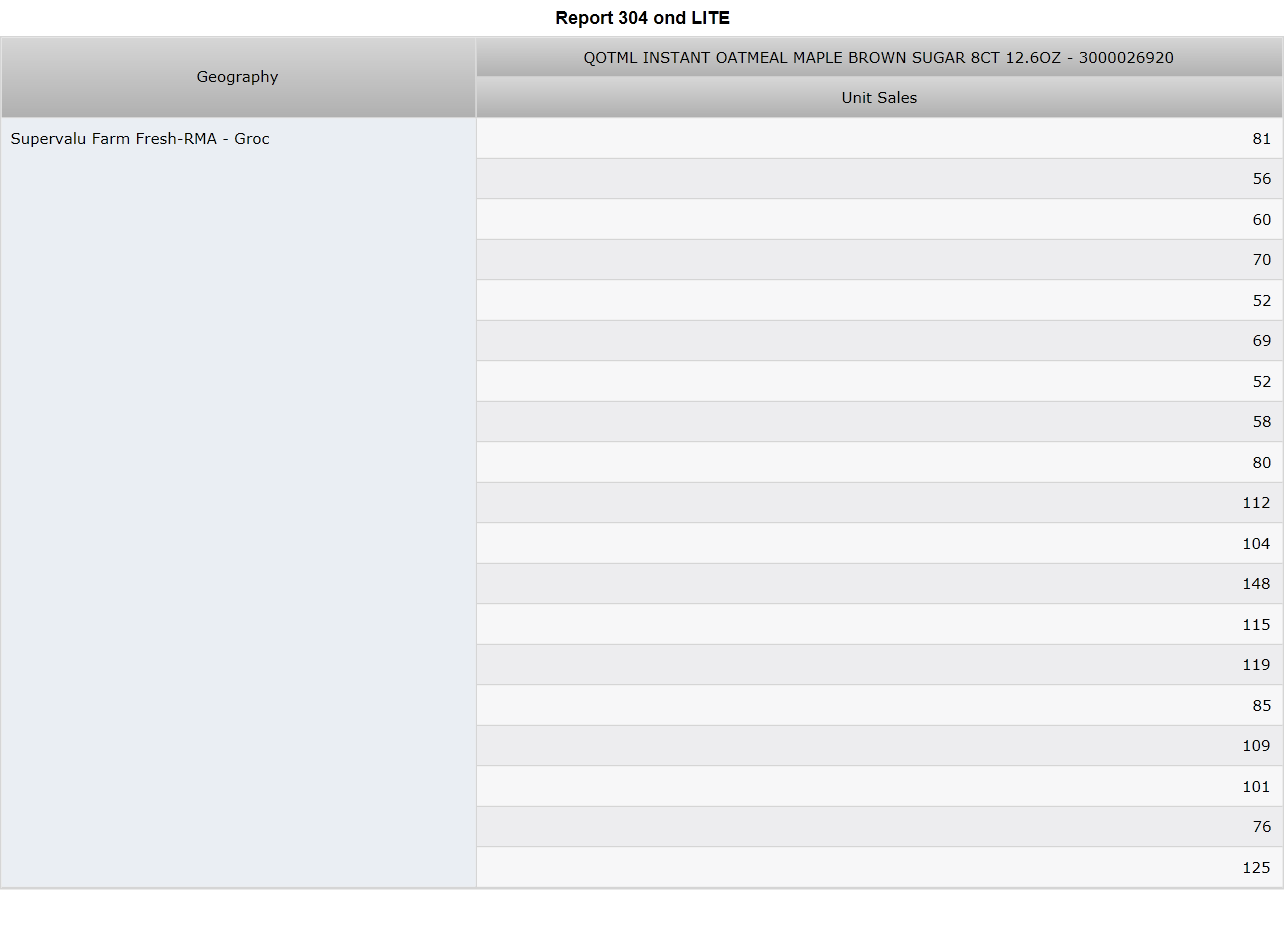Select the cell with value 76

[x=879, y=827]
